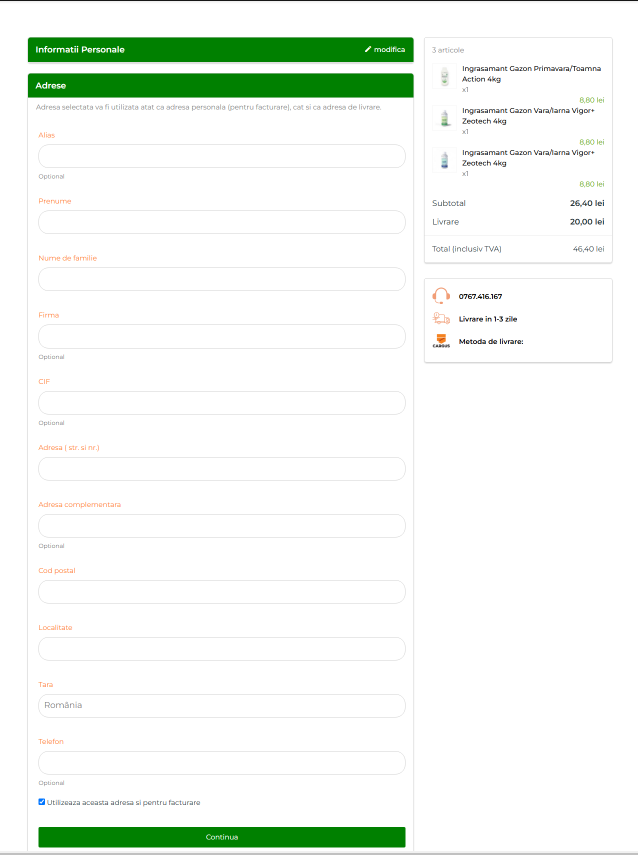Click the Prenume field label
638x855 pixels.
(x=55, y=201)
